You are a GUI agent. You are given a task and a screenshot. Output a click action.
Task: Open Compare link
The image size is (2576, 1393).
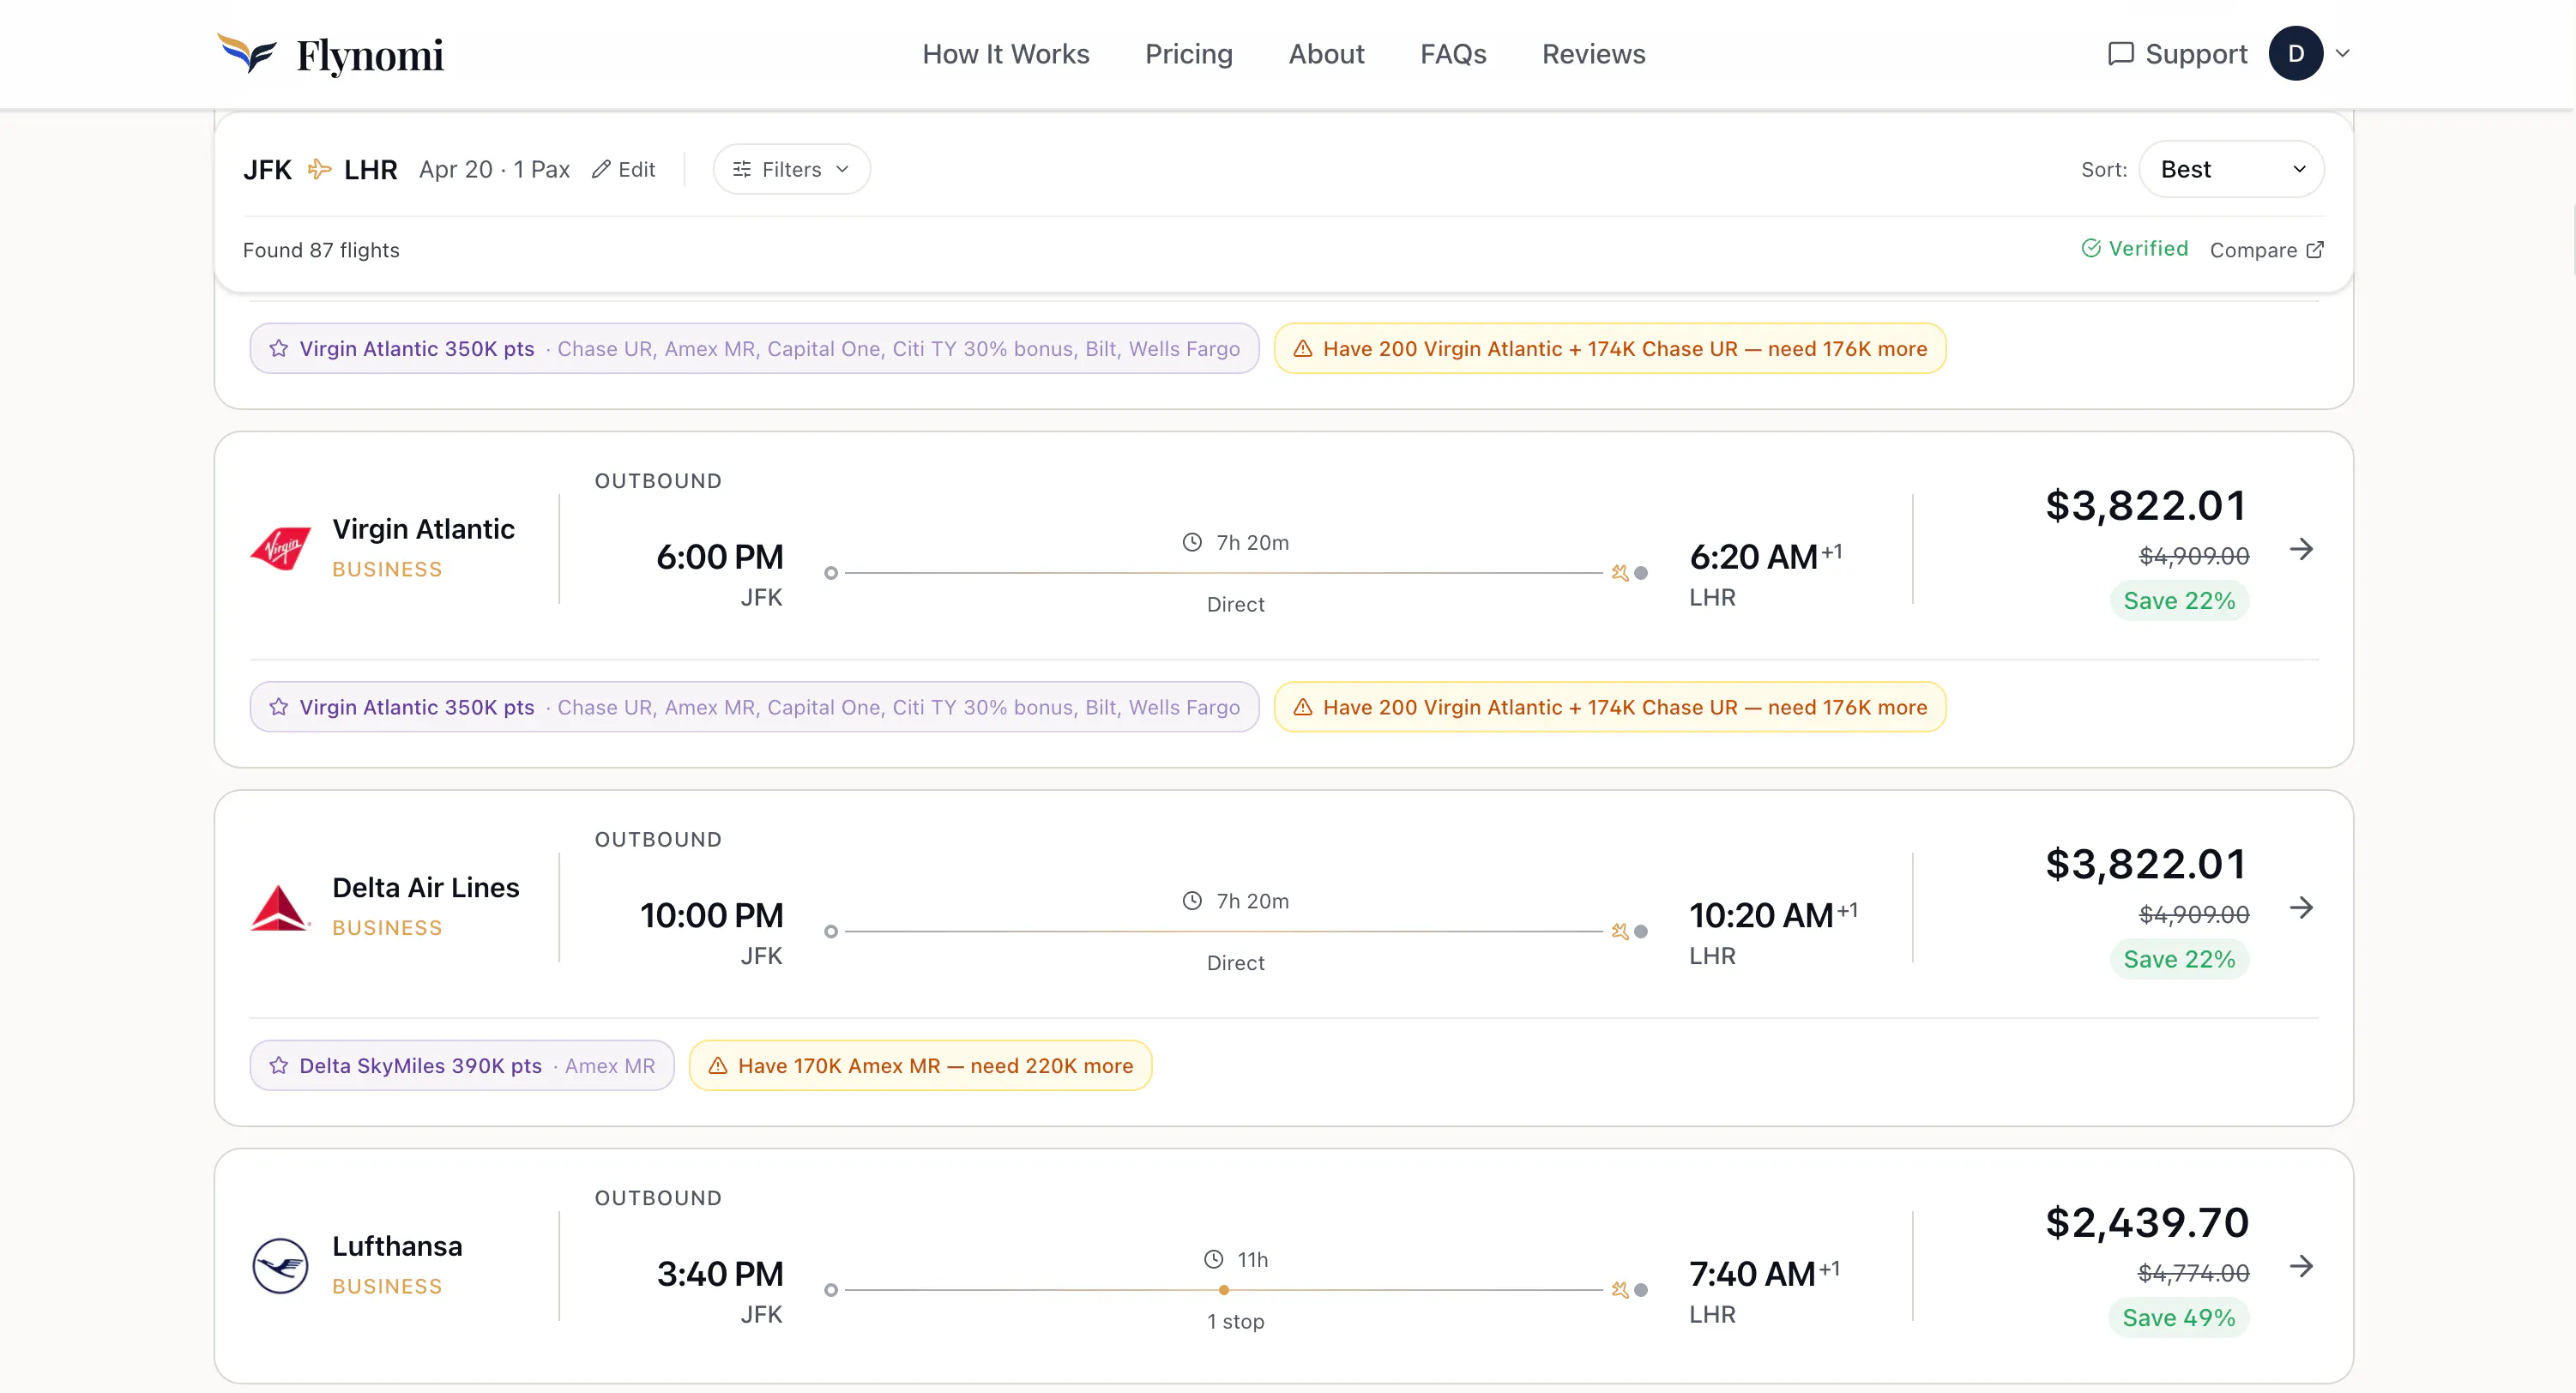coord(2266,250)
